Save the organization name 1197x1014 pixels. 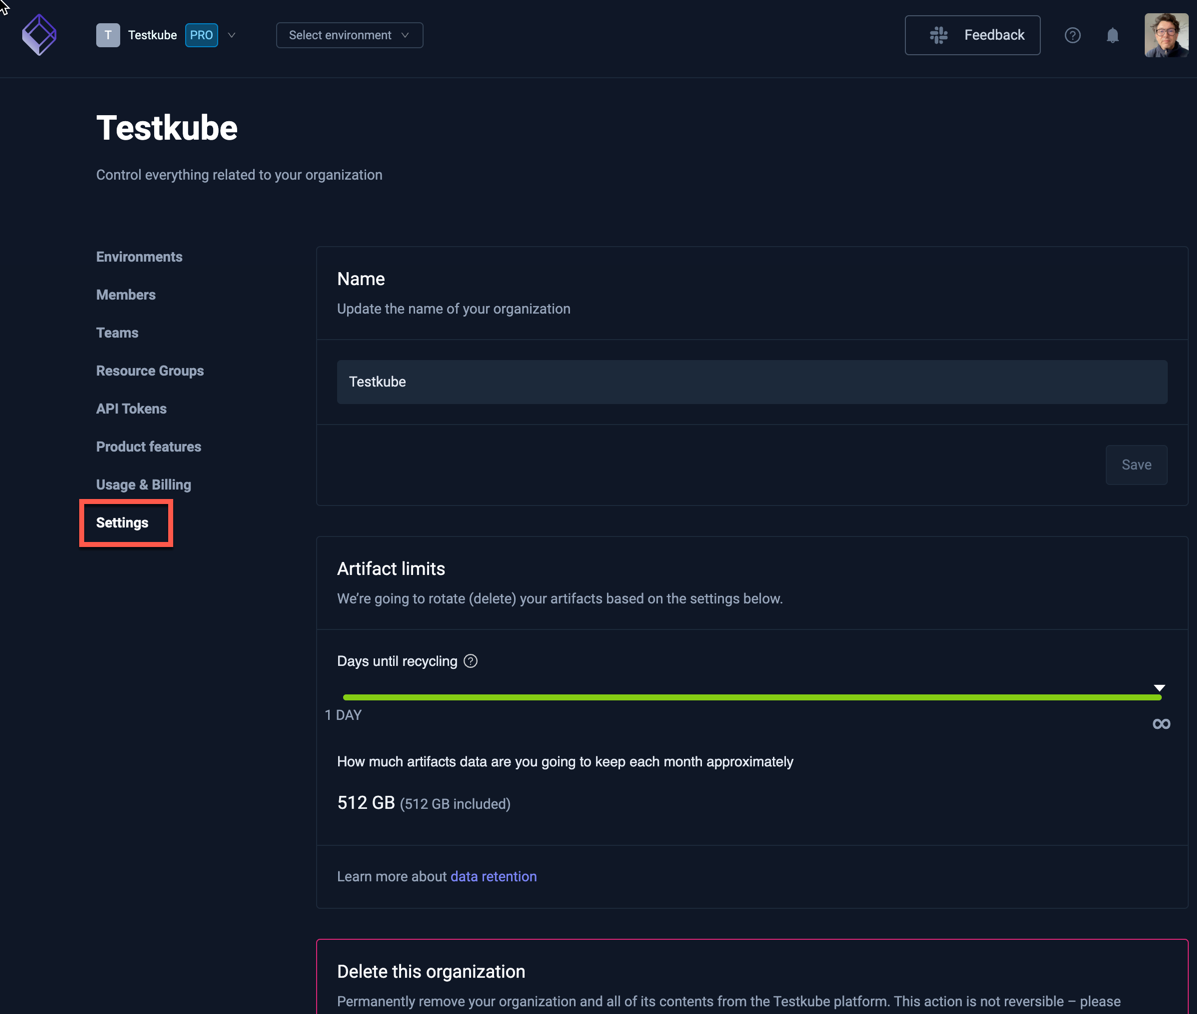click(1136, 465)
